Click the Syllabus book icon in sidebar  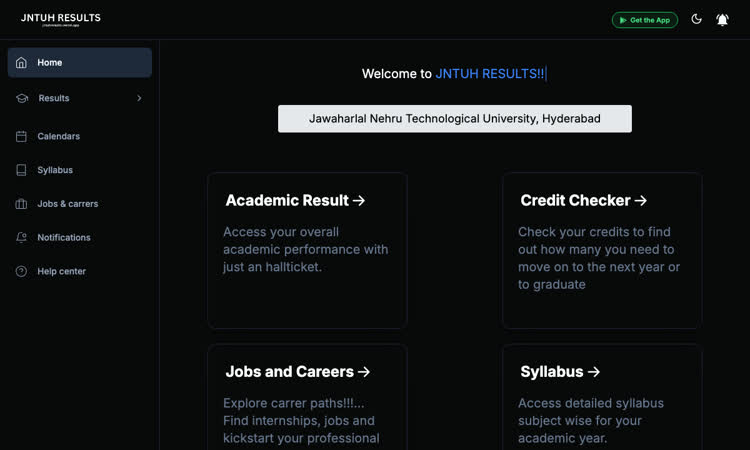tap(21, 170)
